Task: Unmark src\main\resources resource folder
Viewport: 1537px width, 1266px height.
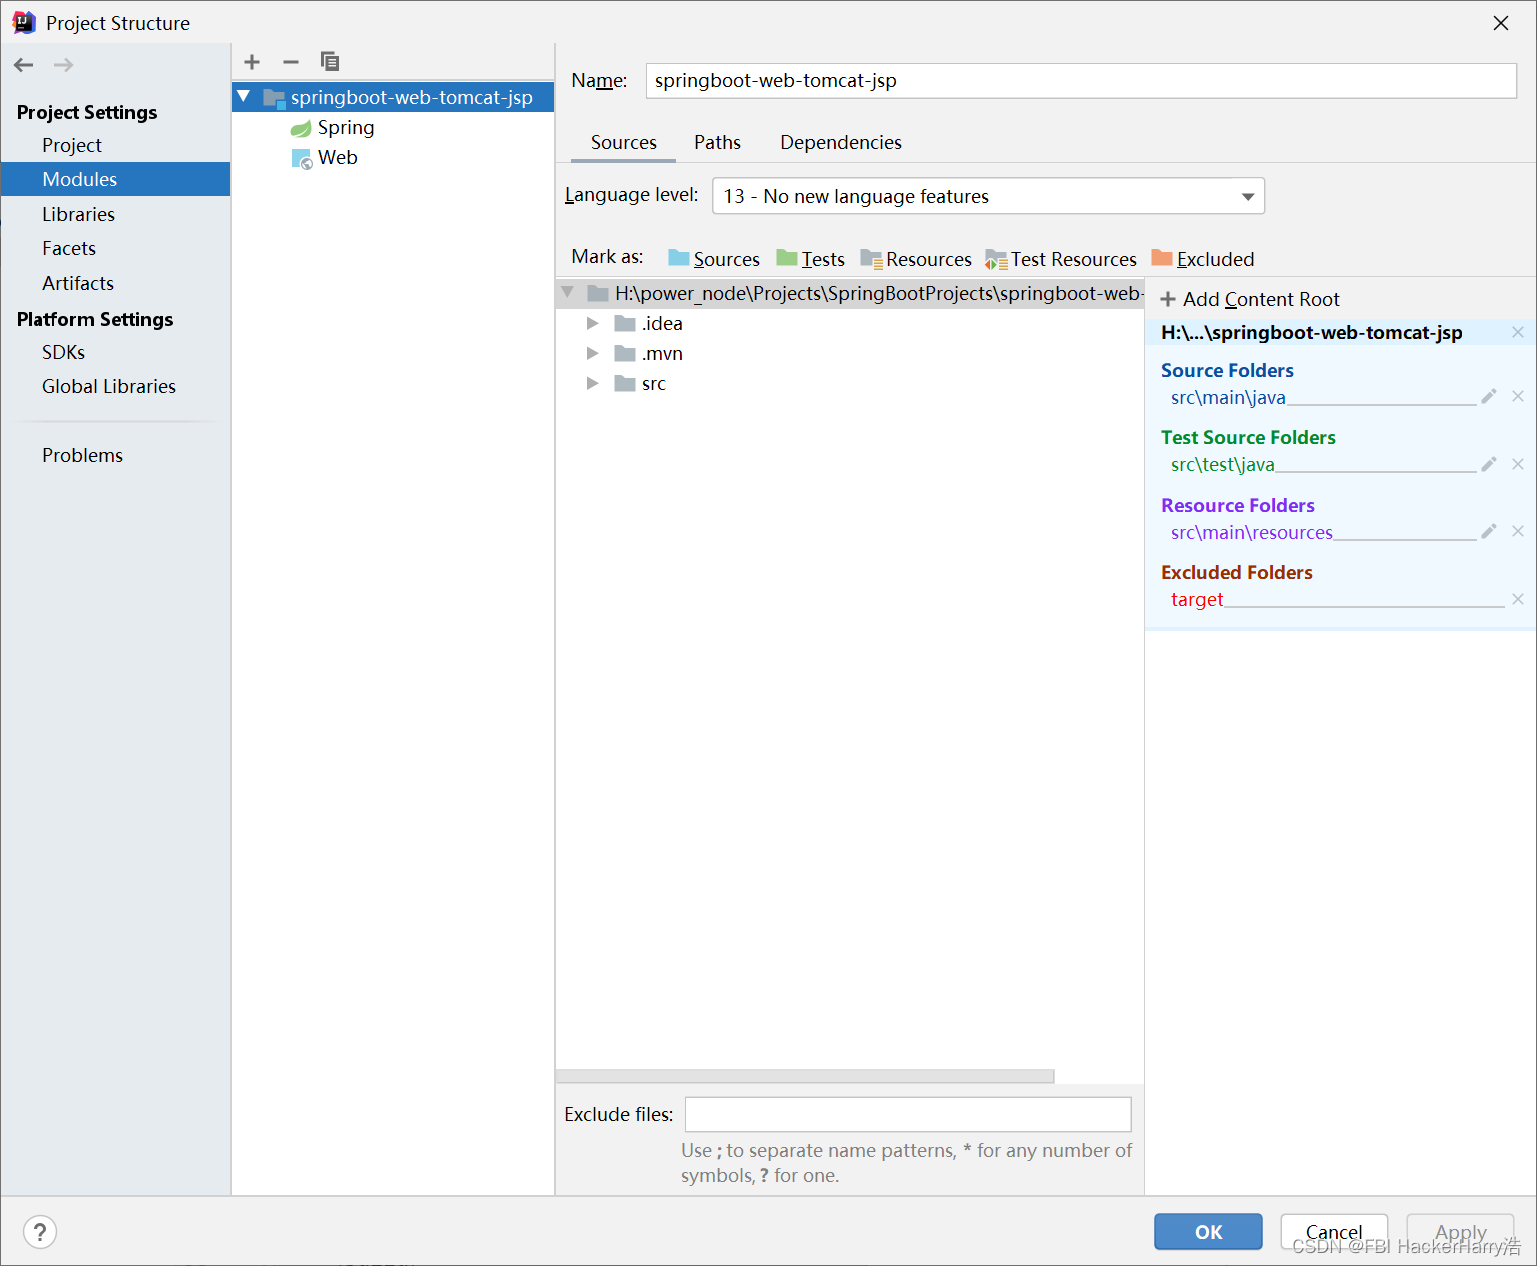Action: click(1518, 532)
